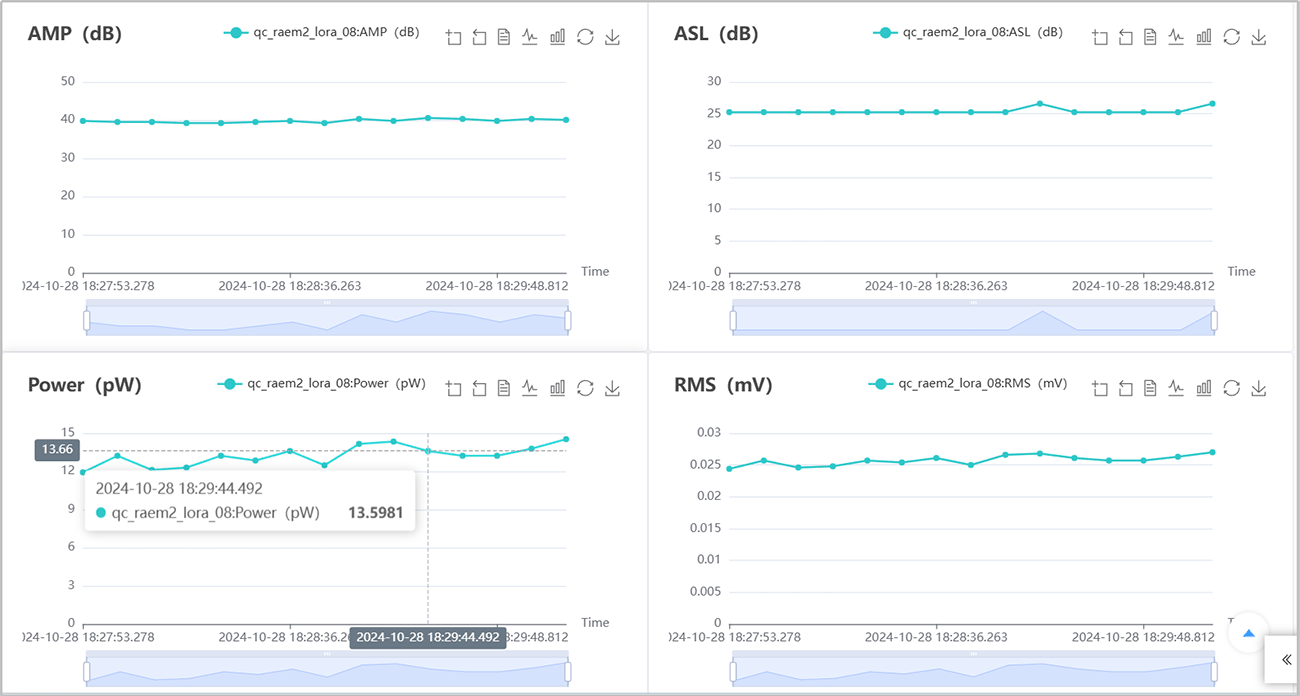Activate area zoom on the ASL chart
1300x696 pixels.
[x=1100, y=37]
